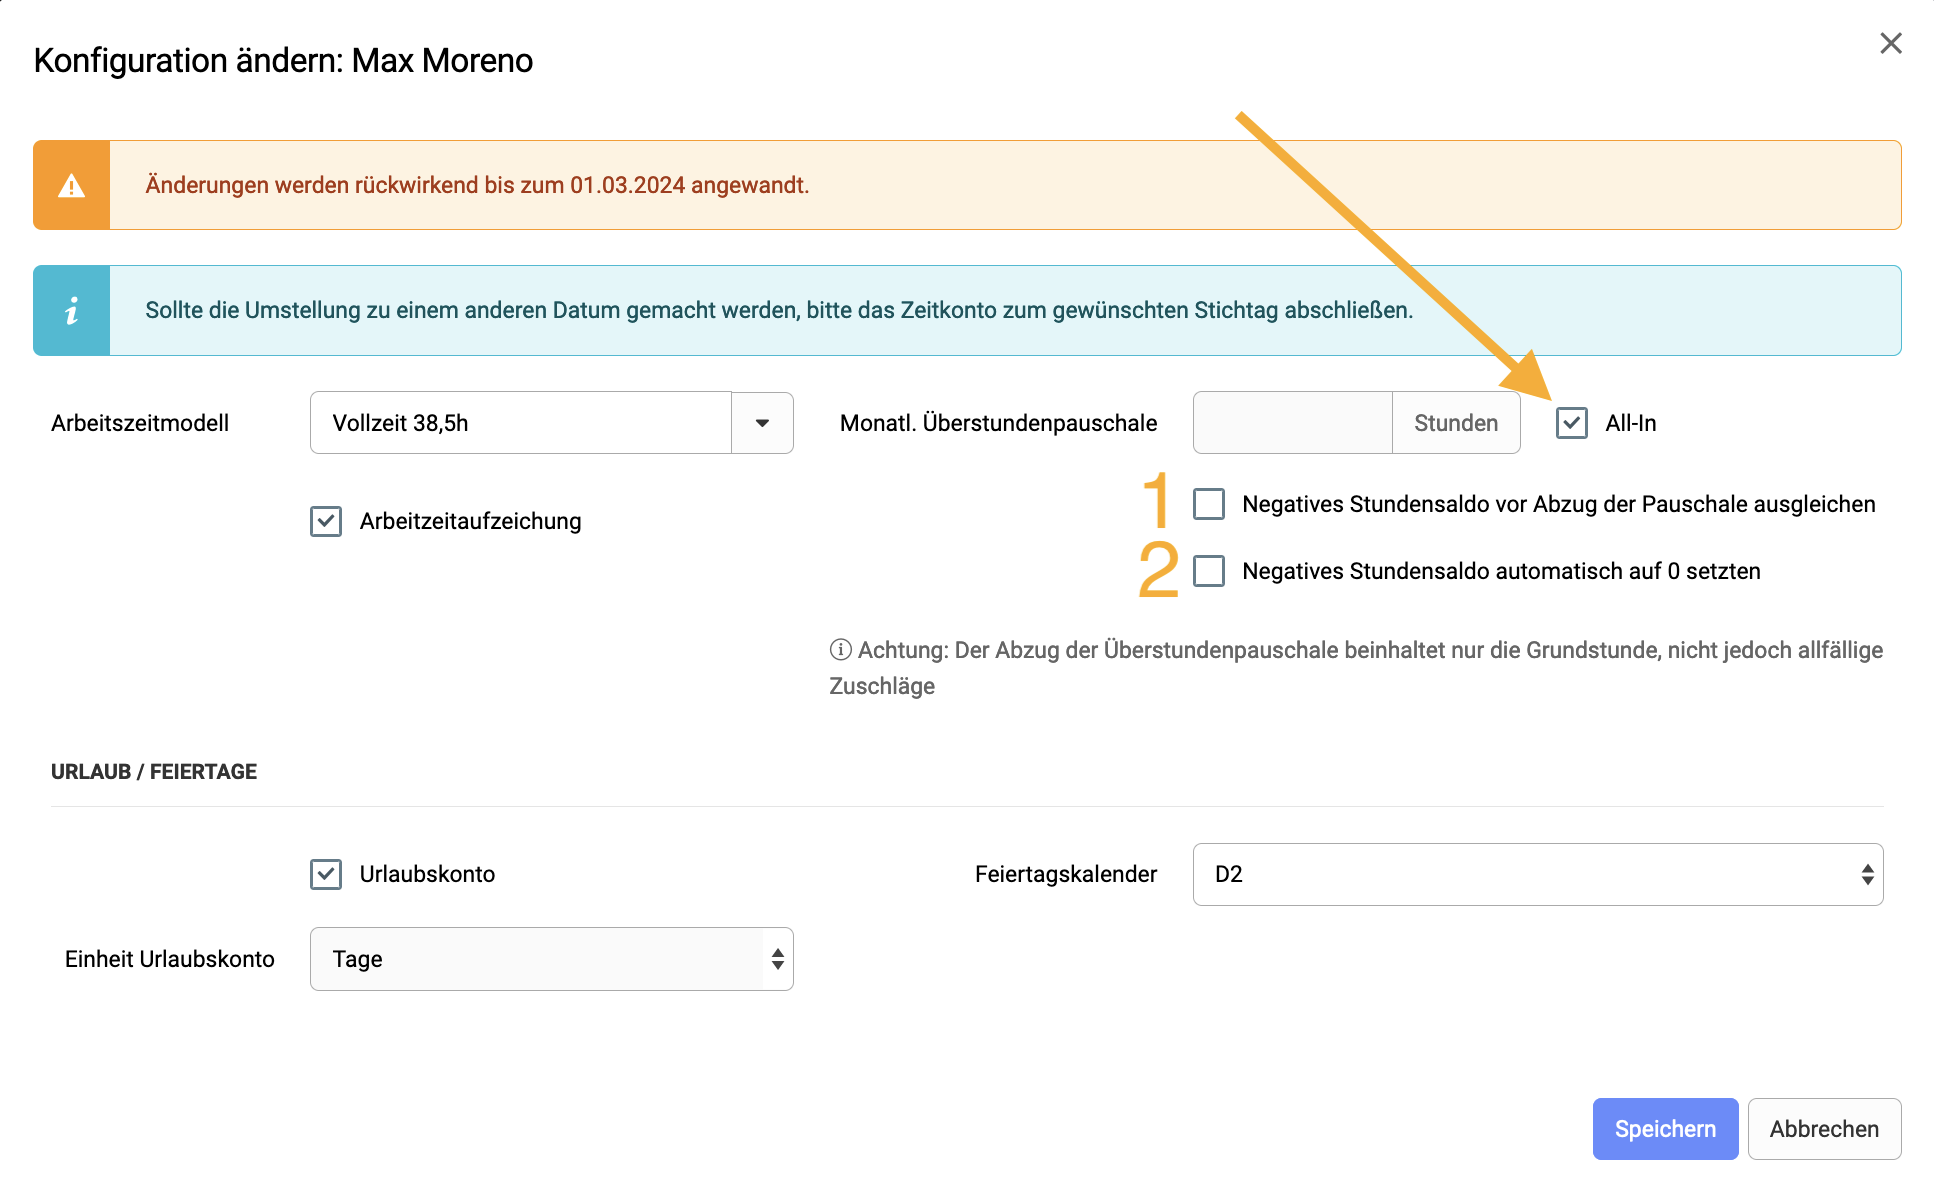1934x1190 pixels.
Task: Click the URLAUB / FEIERTAGE section heading
Action: (154, 772)
